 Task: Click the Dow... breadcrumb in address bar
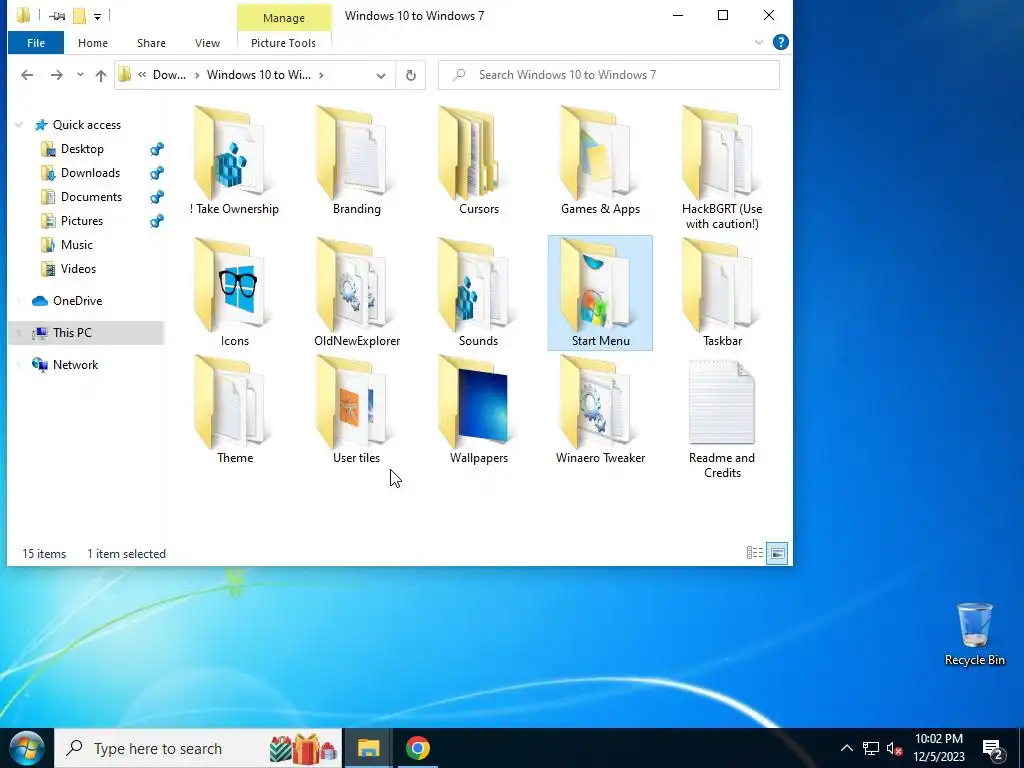point(169,75)
